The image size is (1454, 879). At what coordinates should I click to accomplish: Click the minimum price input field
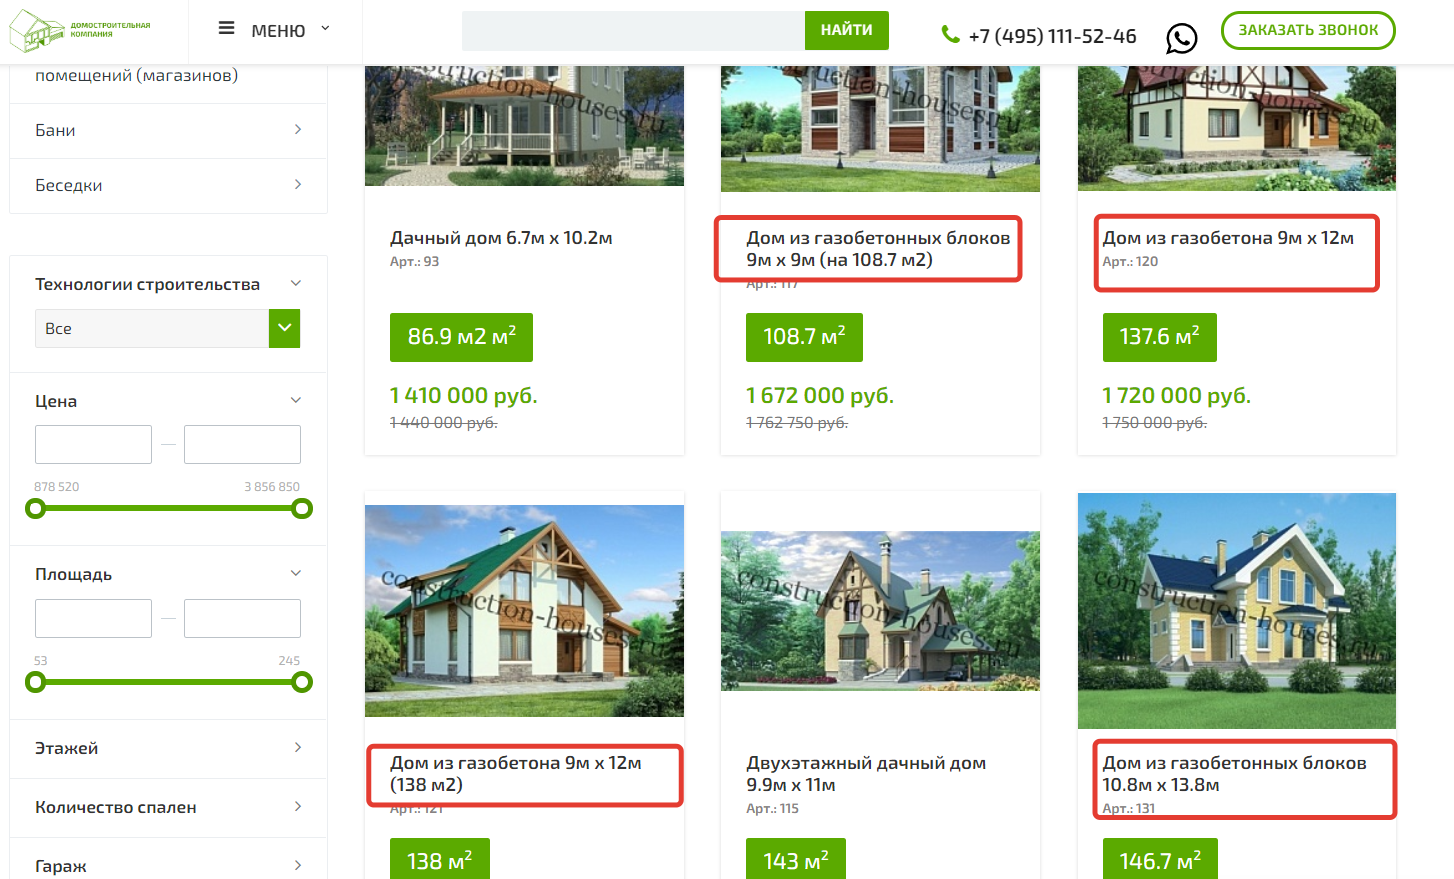(93, 444)
